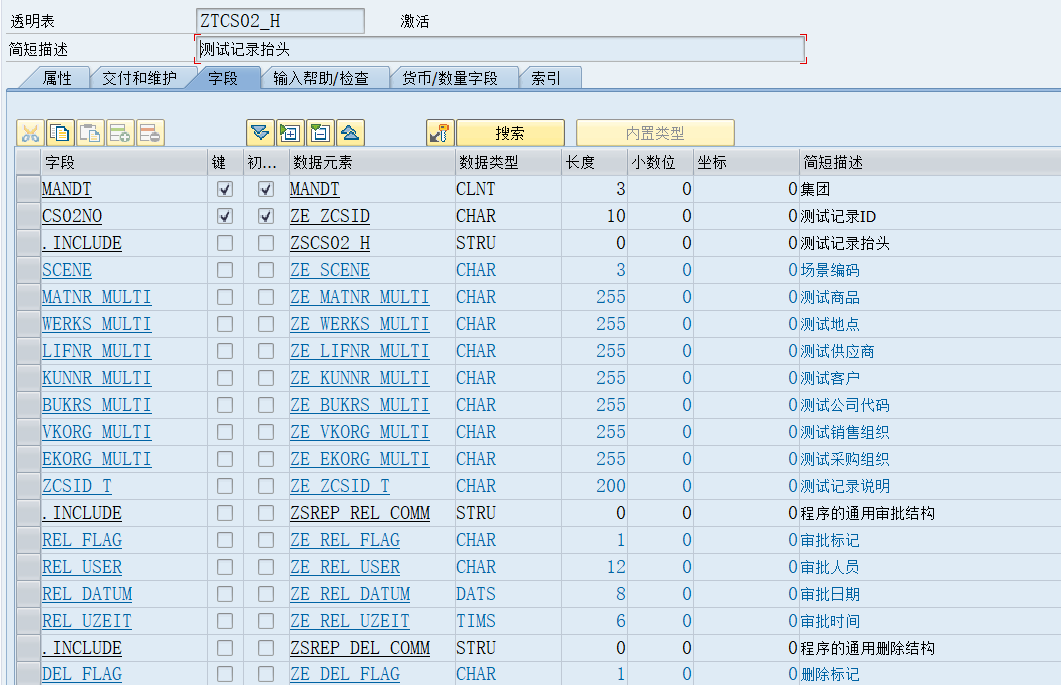Click the VKORG_MULTI field name
Image resolution: width=1061 pixels, height=685 pixels.
96,432
